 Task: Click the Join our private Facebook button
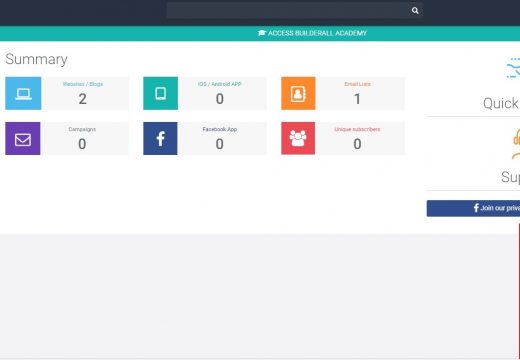(x=473, y=208)
